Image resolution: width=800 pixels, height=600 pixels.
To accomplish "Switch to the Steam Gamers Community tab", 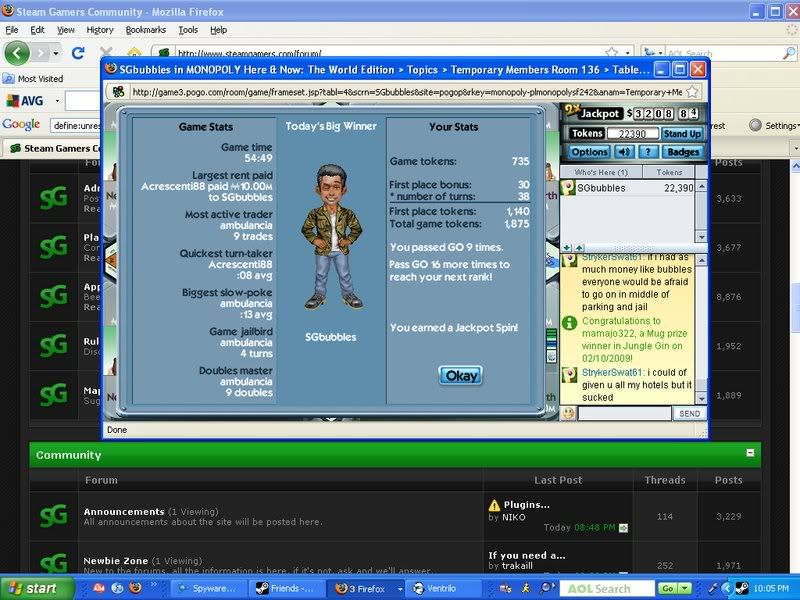I will [x=54, y=148].
